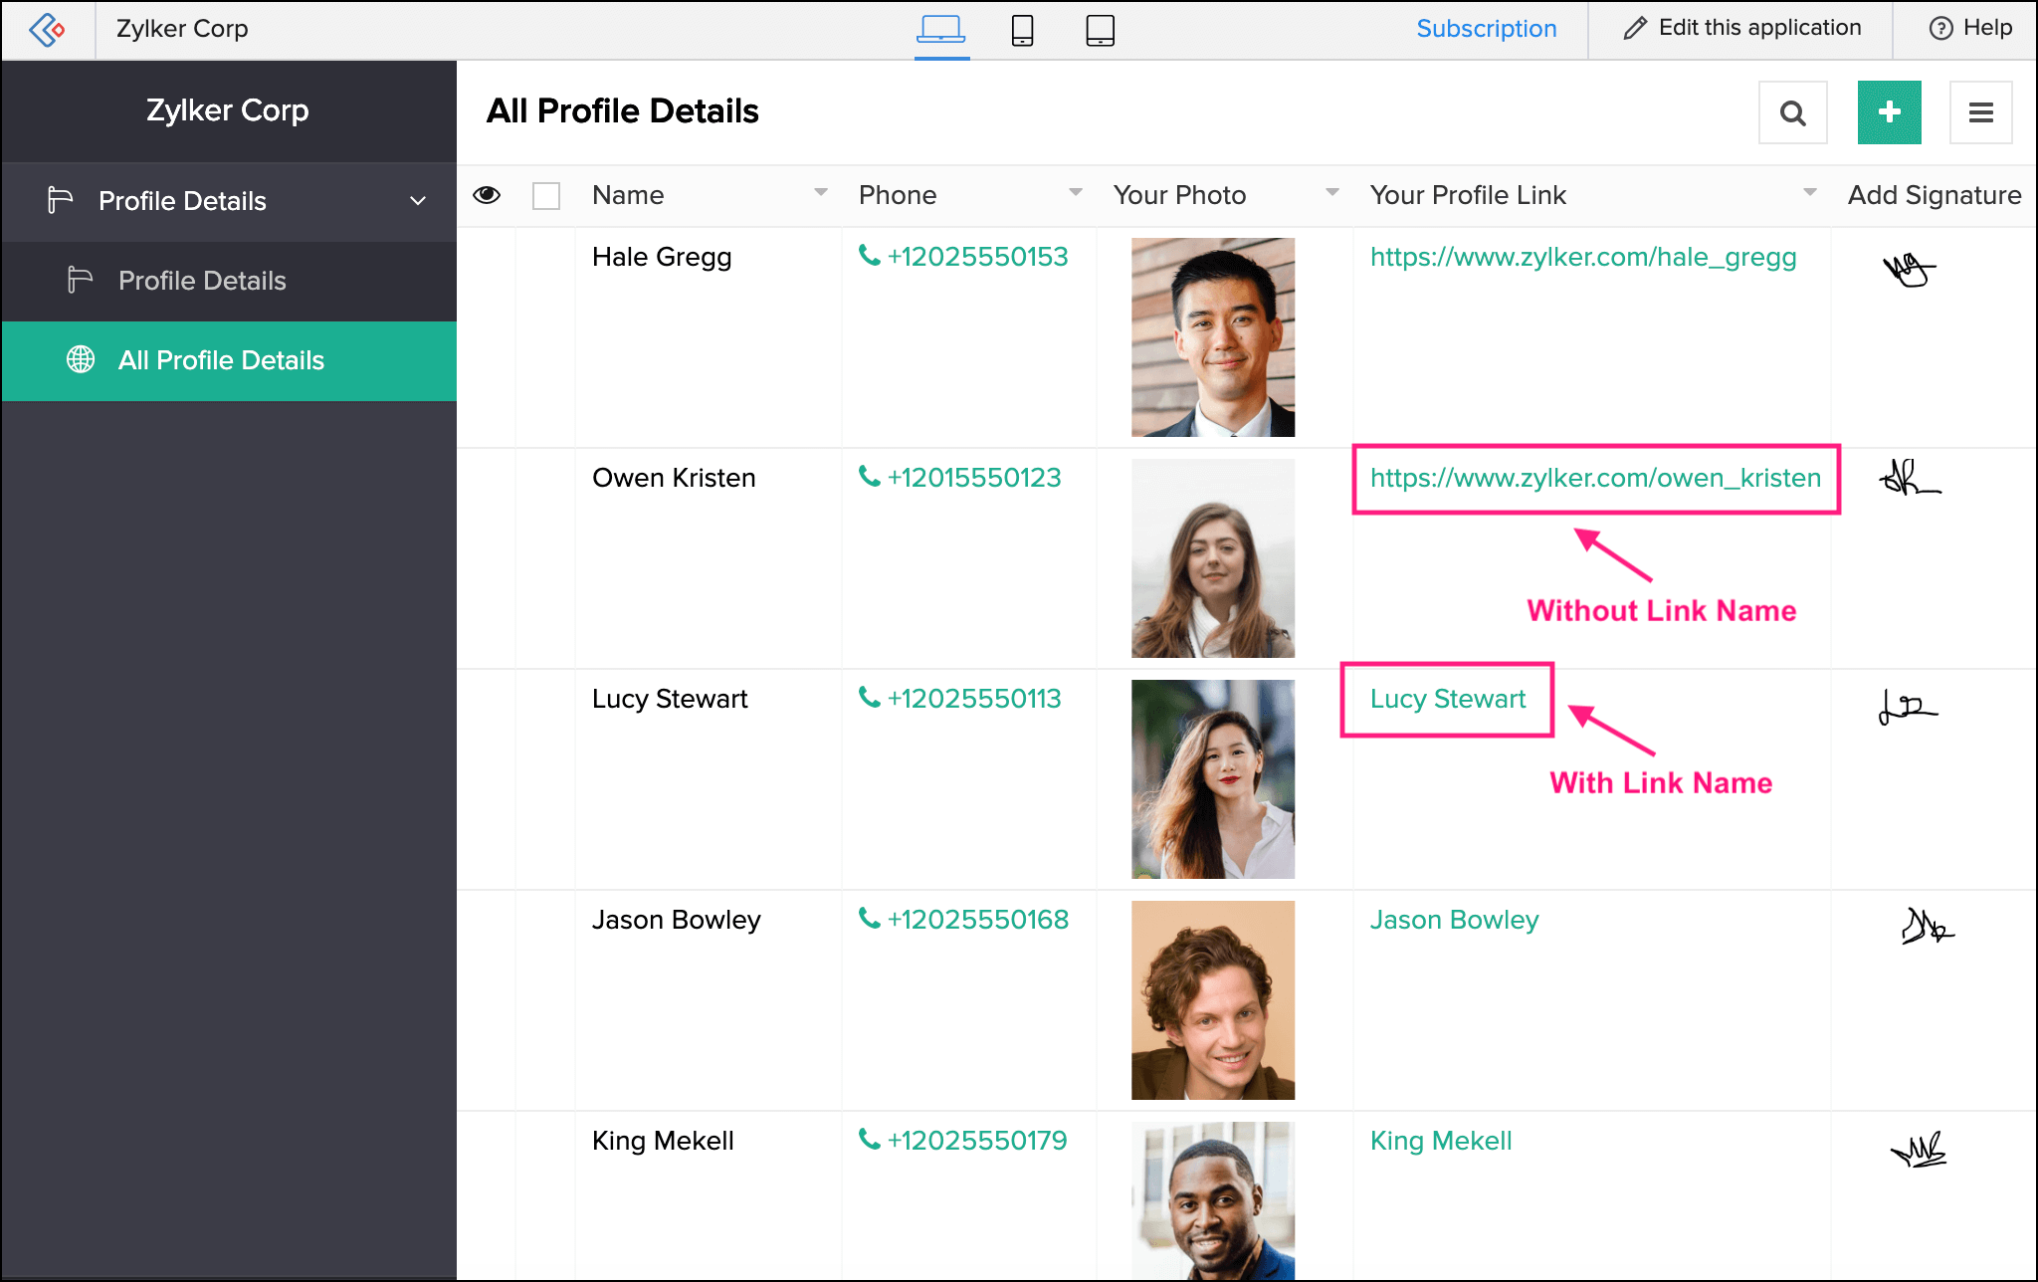Toggle the eye column visibility icon

tap(487, 195)
